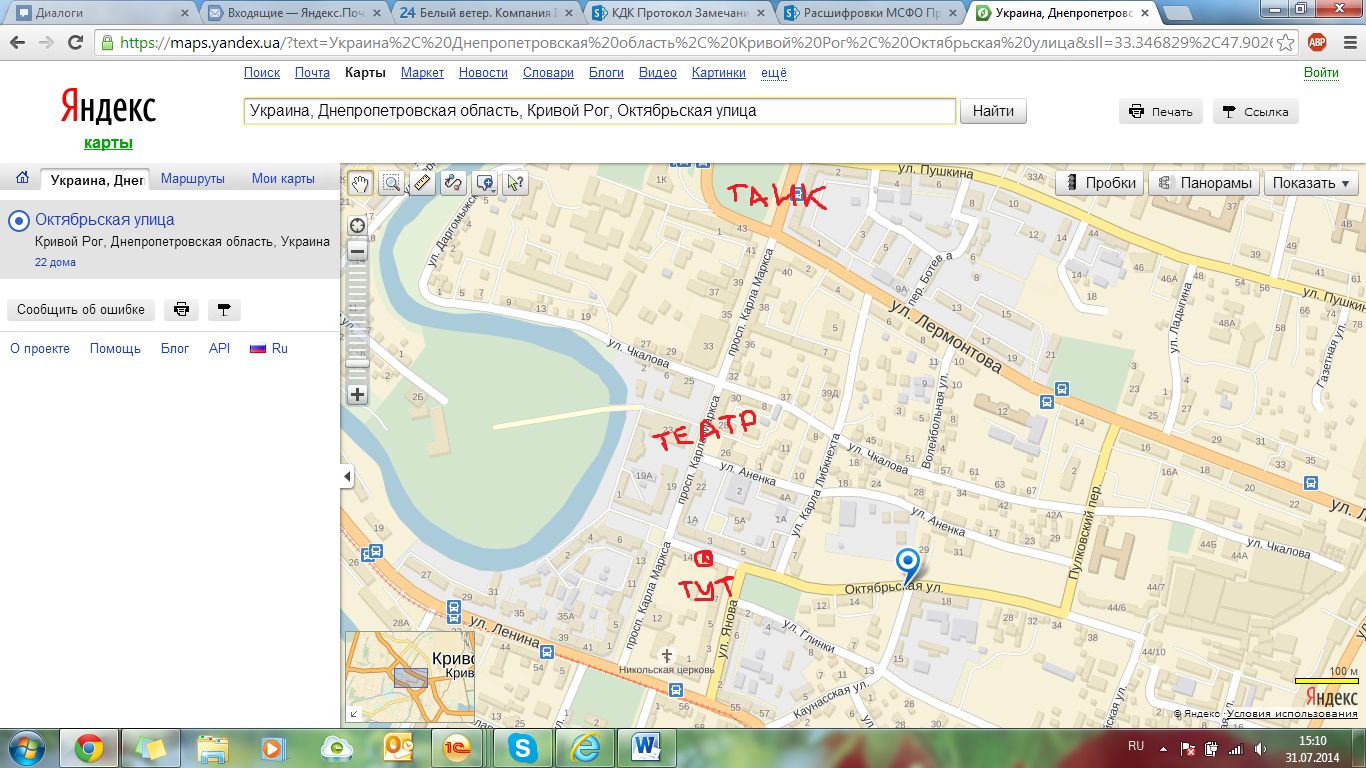Click Сообщить об ошибке button
This screenshot has height=768, width=1366.
(x=81, y=310)
